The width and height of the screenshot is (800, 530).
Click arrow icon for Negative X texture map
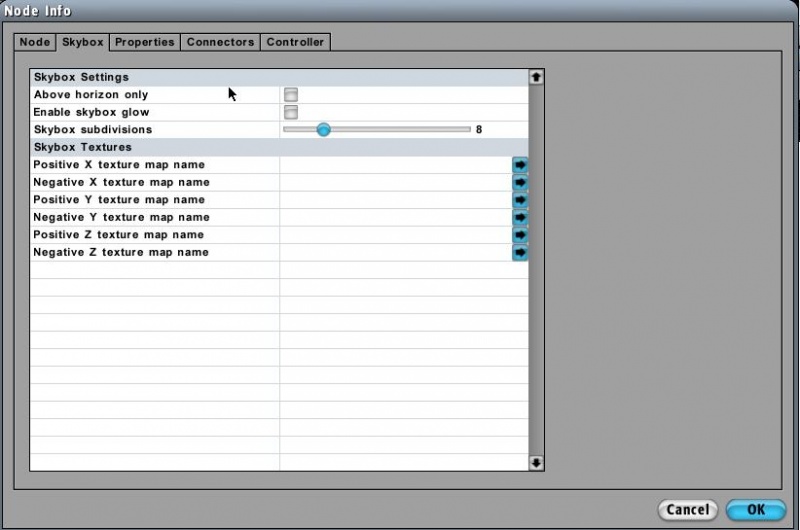pos(520,183)
